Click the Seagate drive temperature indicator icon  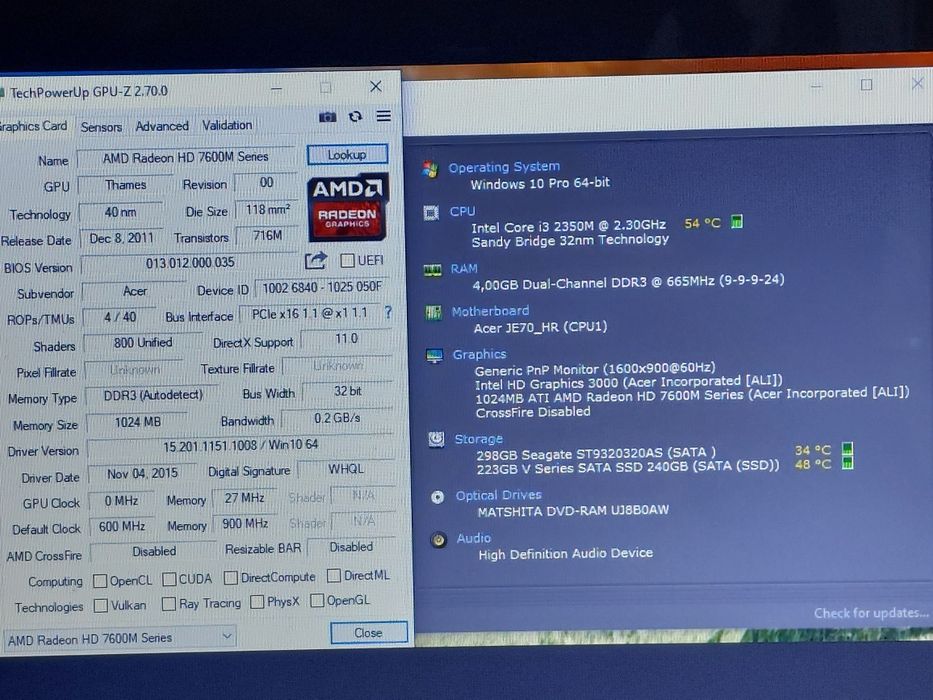(x=848, y=448)
